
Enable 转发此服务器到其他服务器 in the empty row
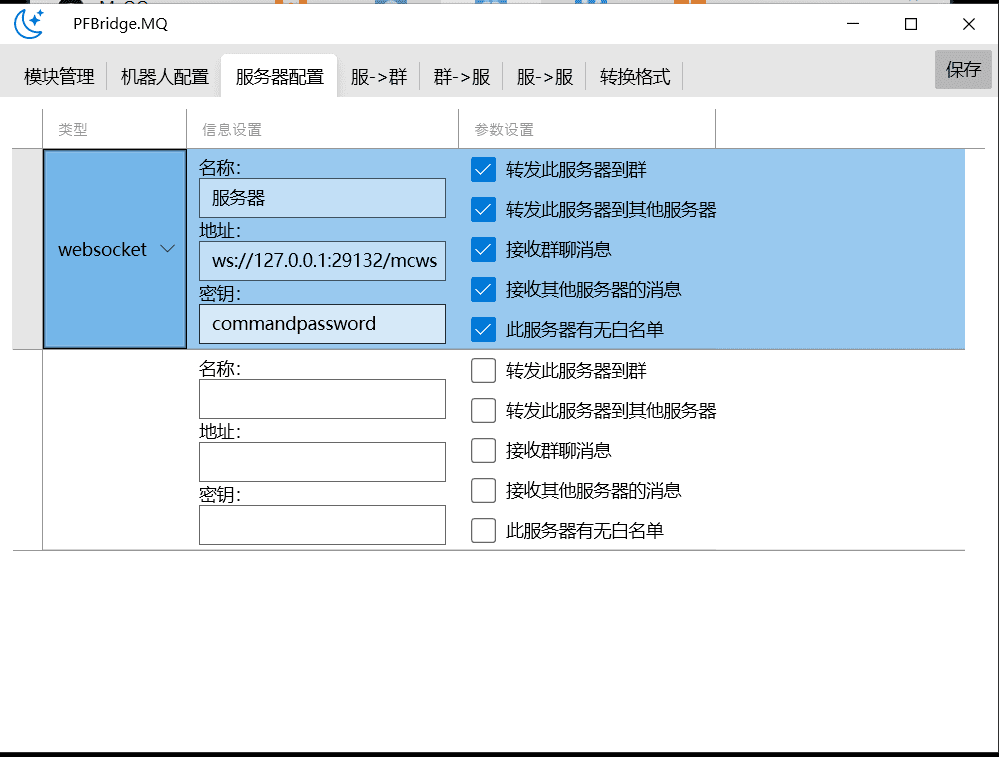tap(484, 411)
